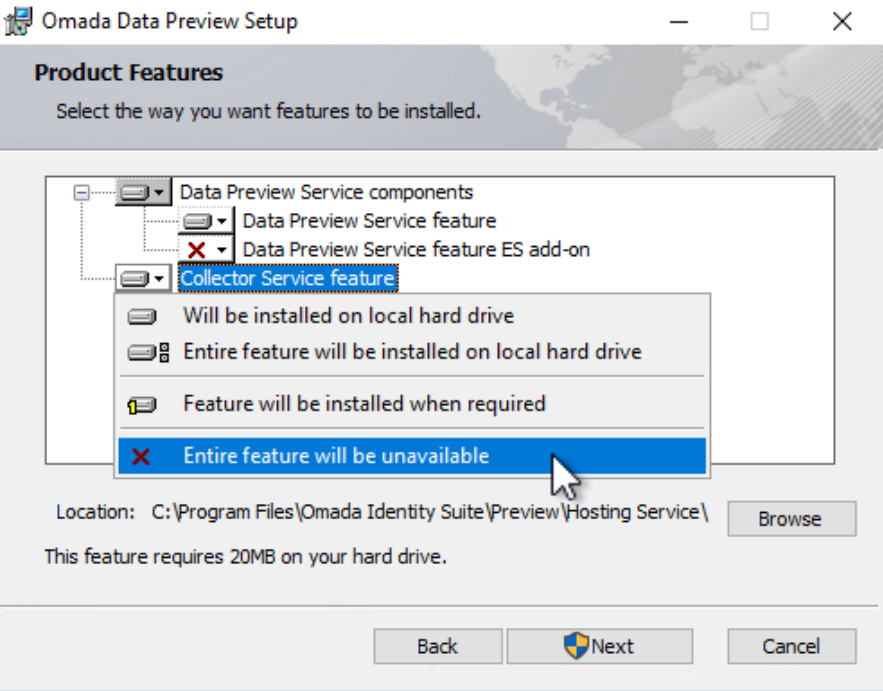Click the red X icon for ES add-on
This screenshot has width=883, height=691.
pyautogui.click(x=197, y=249)
